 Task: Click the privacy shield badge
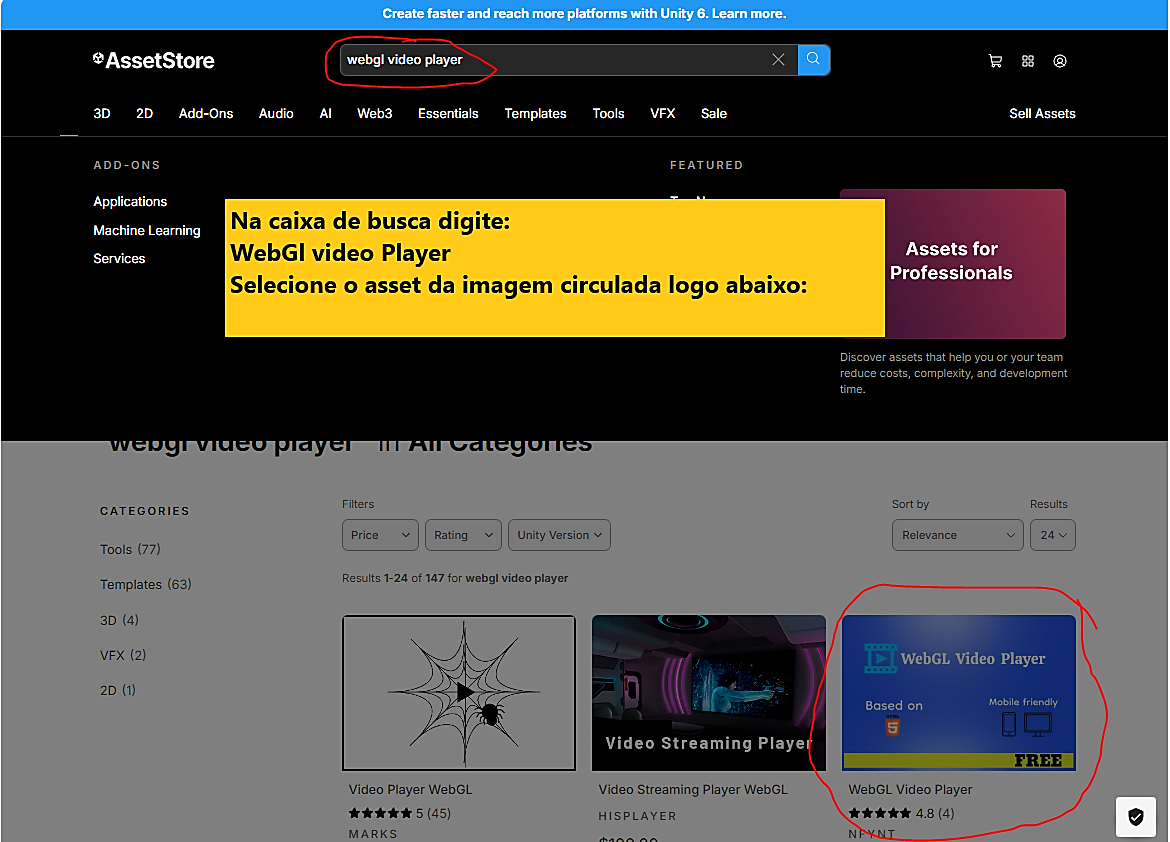point(1136,817)
